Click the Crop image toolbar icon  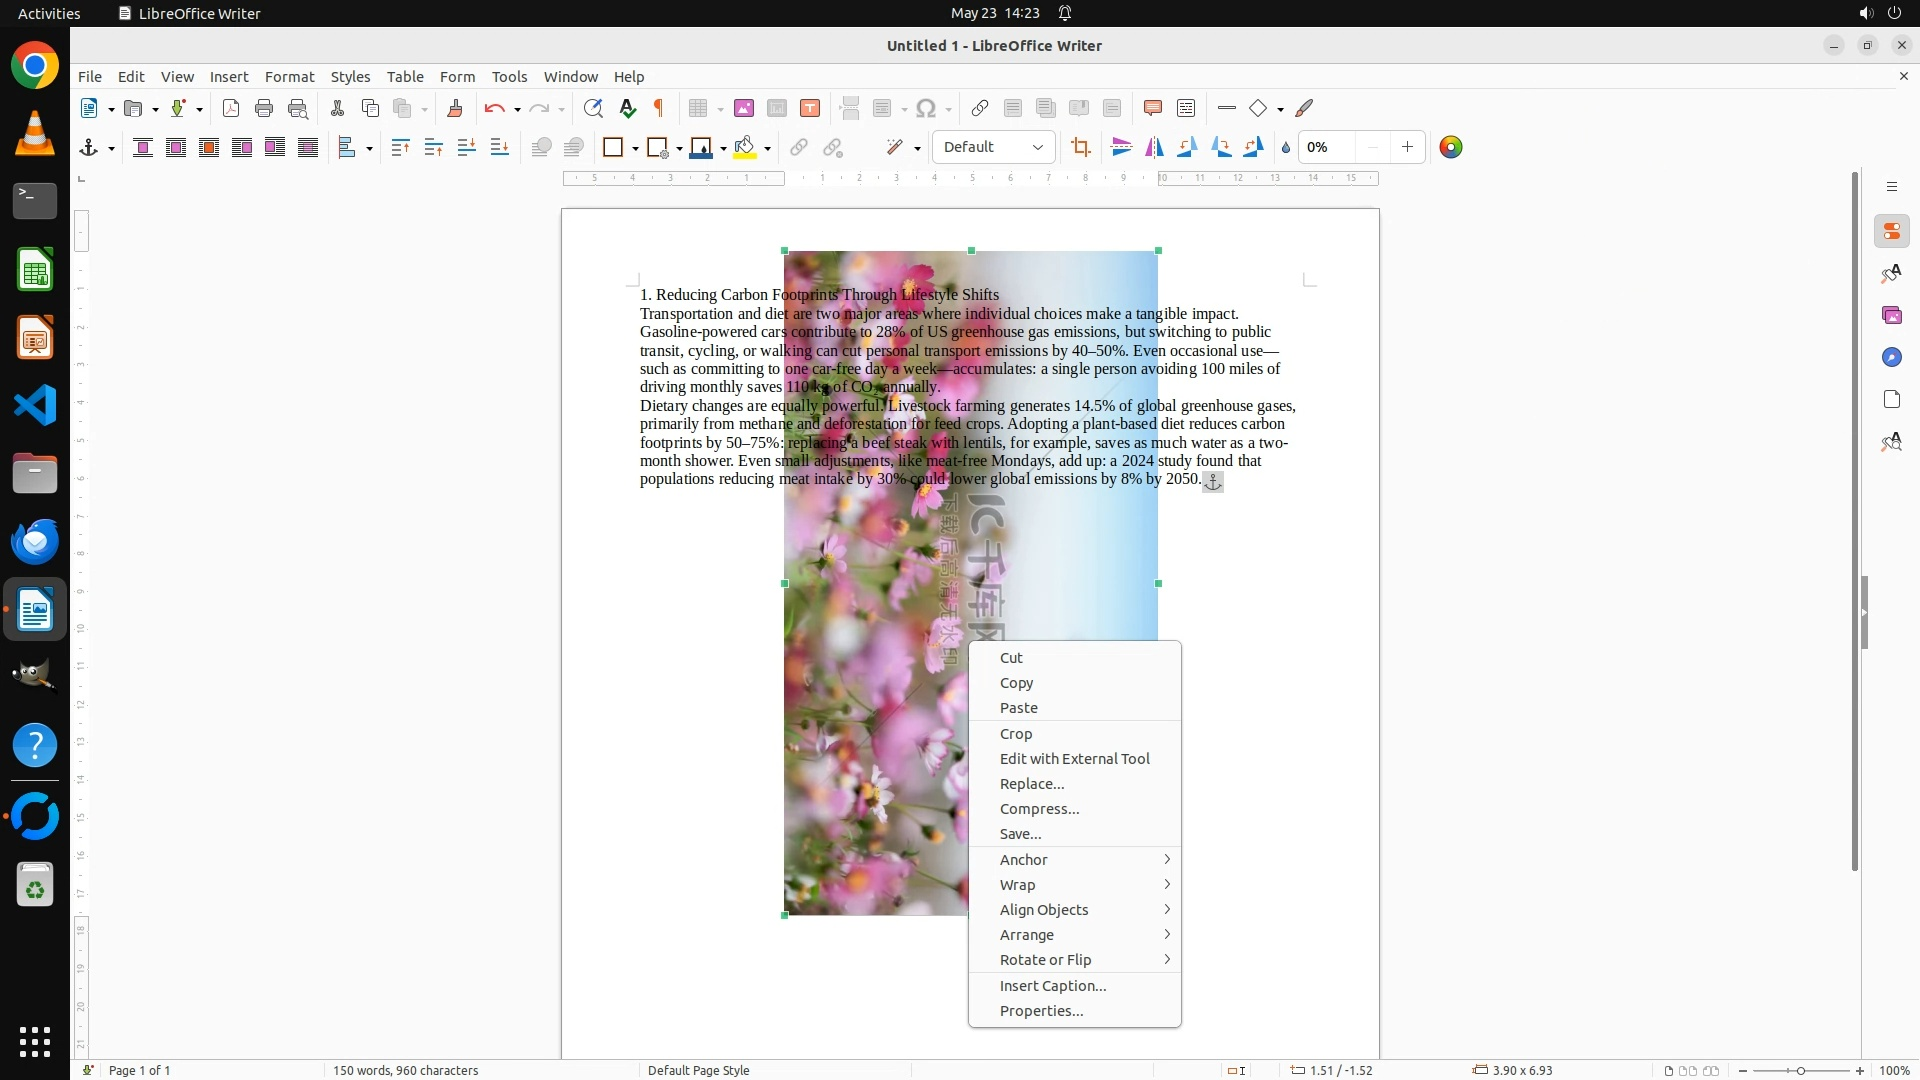point(1080,148)
